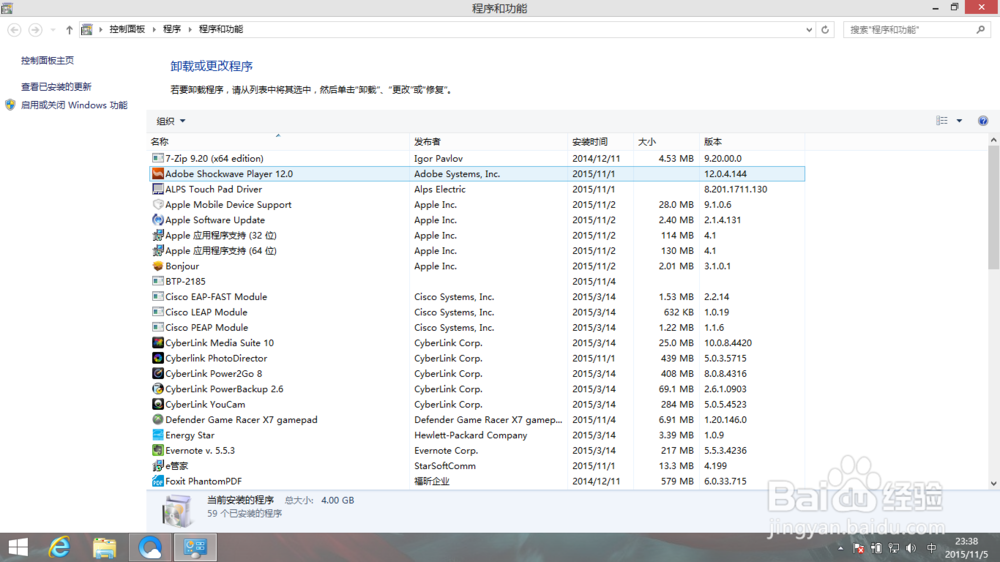Select Apple 应用程序支持 (32 位) row
This screenshot has height=562, width=1000.
click(x=477, y=235)
